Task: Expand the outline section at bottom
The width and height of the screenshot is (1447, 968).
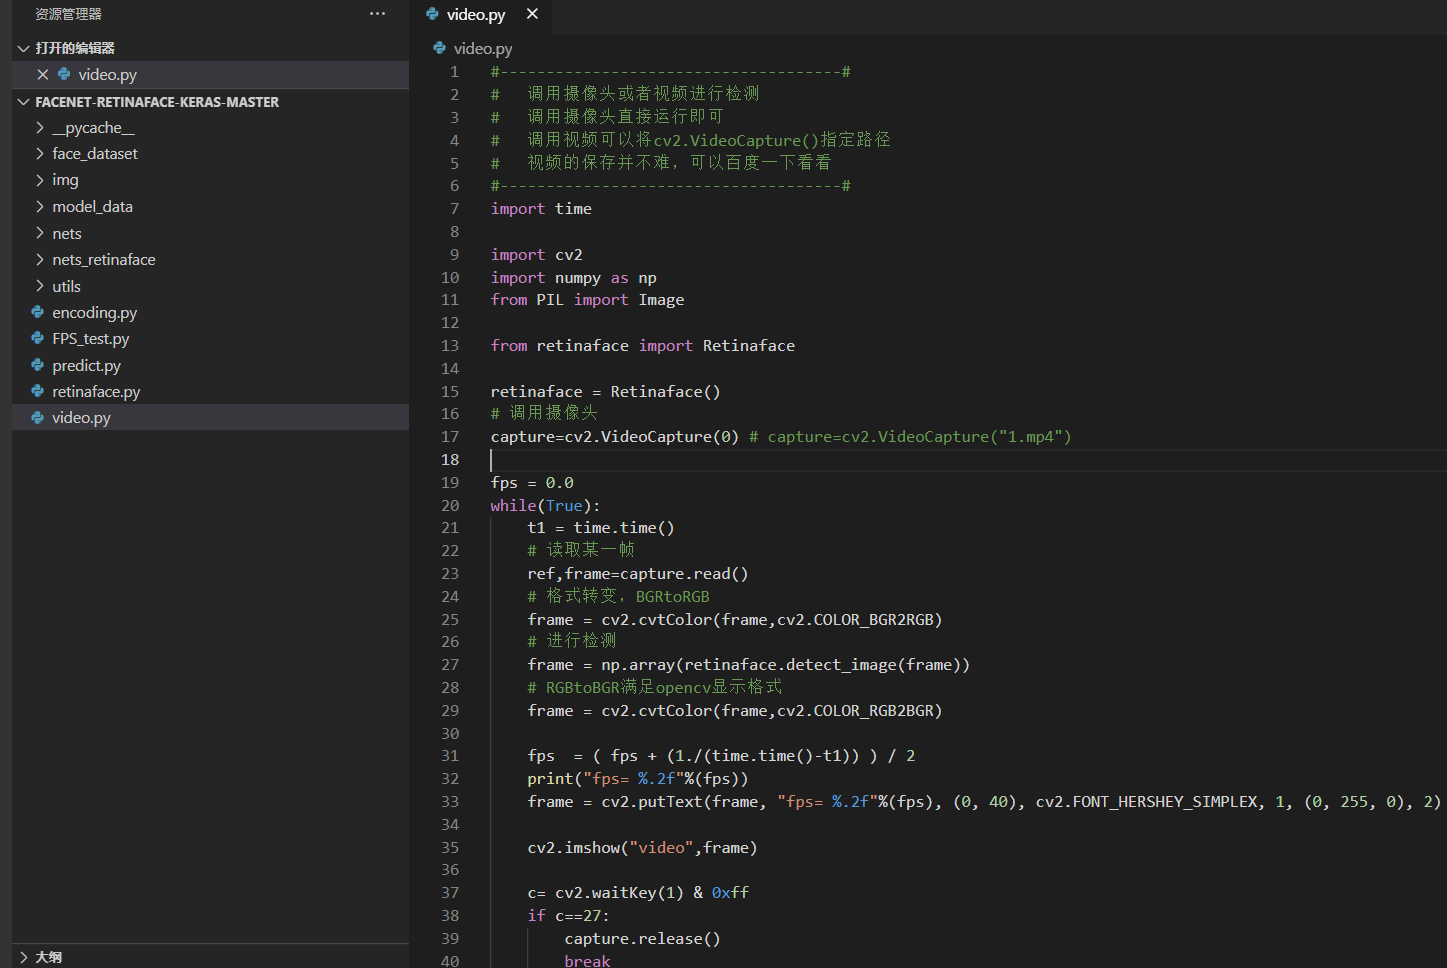Action: (x=24, y=957)
